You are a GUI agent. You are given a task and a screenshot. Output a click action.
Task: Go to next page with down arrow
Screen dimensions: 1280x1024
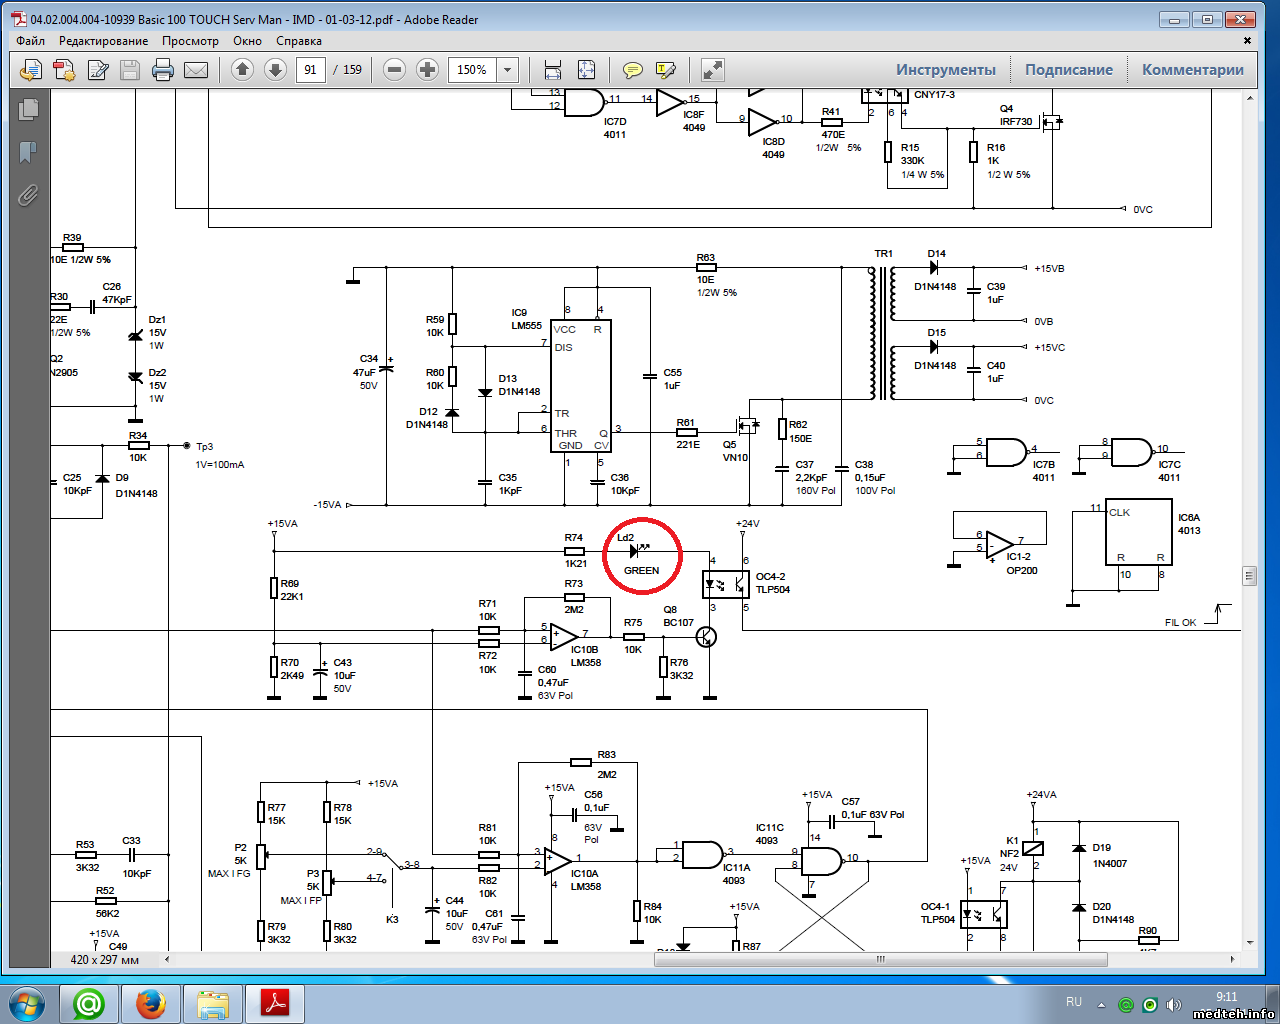point(275,70)
